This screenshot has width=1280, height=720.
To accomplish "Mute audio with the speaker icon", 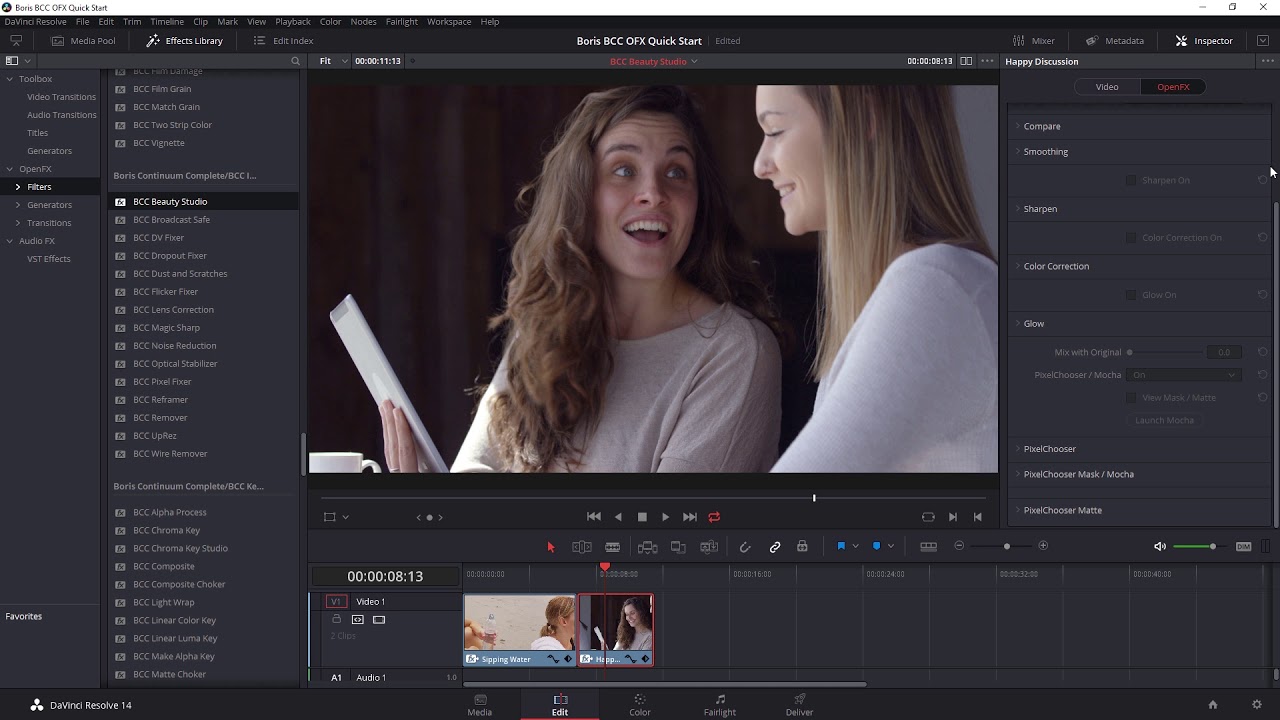I will (x=1160, y=546).
